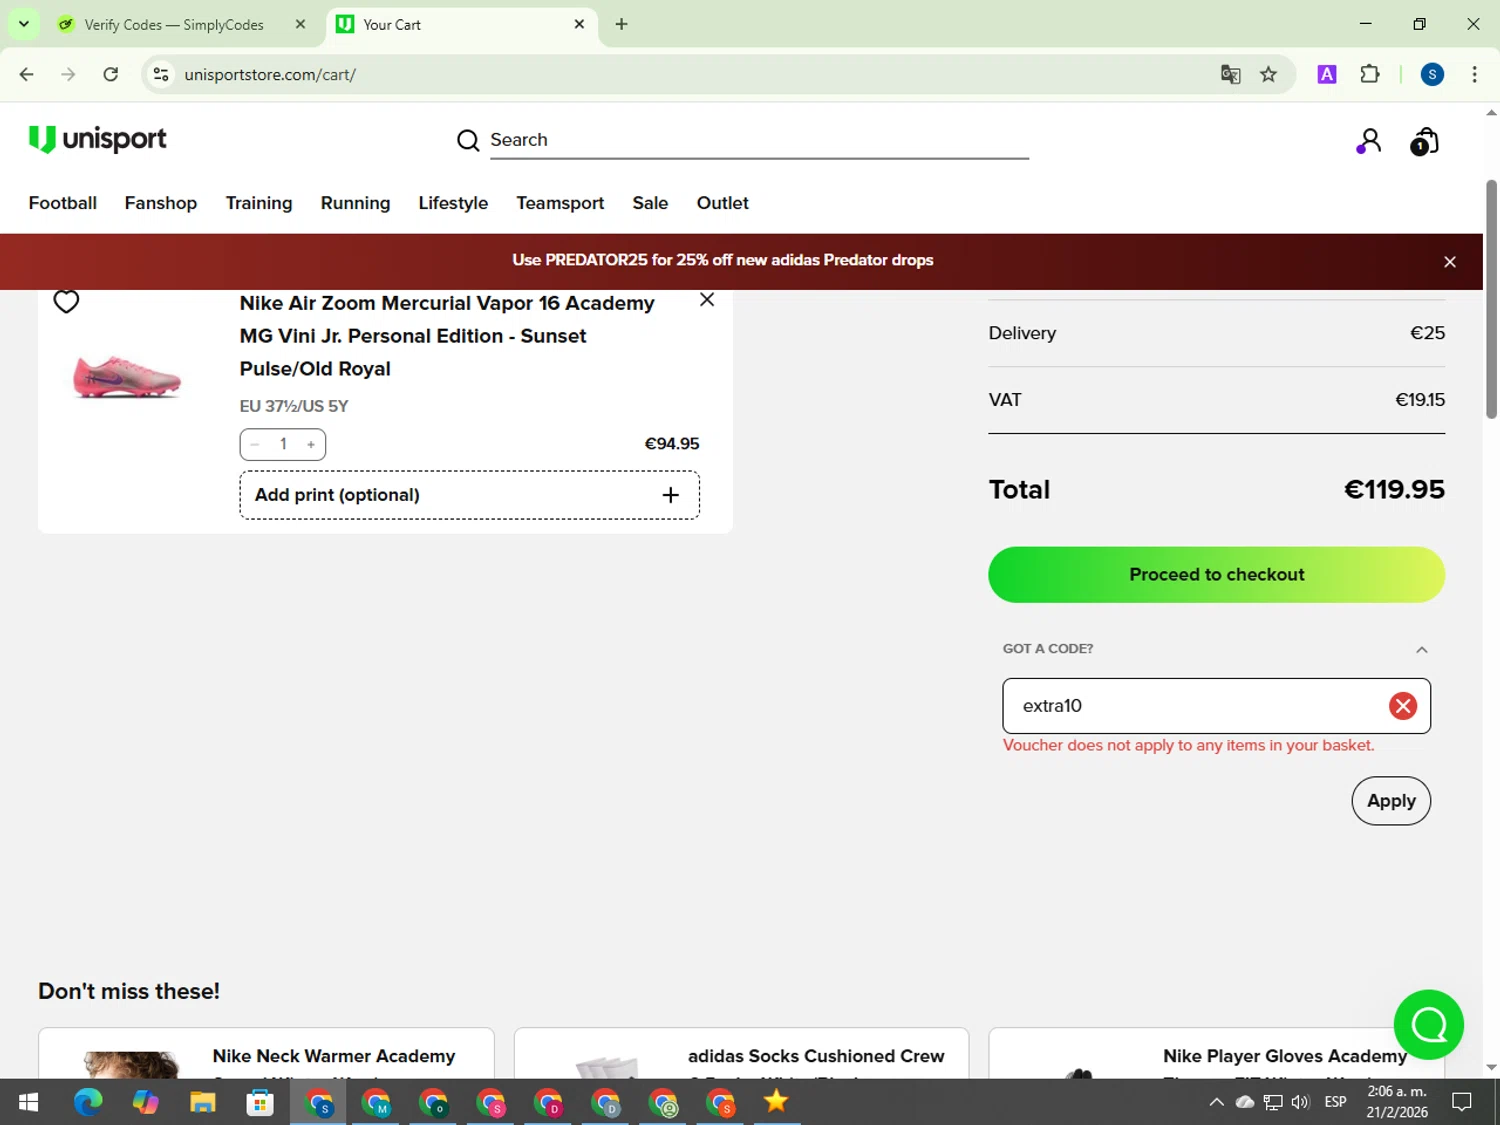The image size is (1500, 1125).
Task: Expand Add print (optional) option
Action: (469, 495)
